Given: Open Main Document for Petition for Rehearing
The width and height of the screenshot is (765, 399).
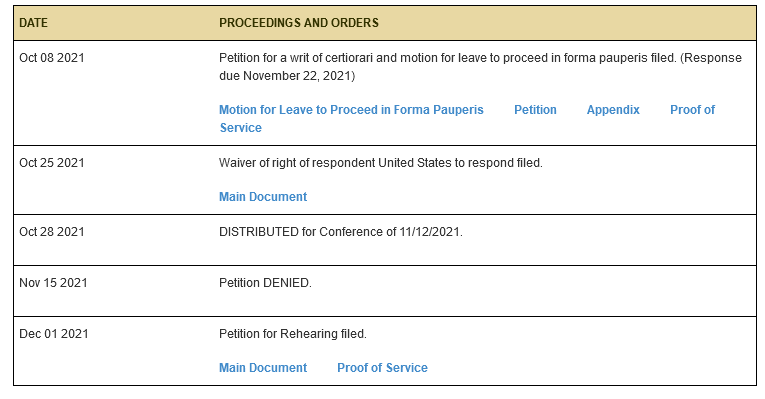Looking at the screenshot, I should (x=263, y=368).
